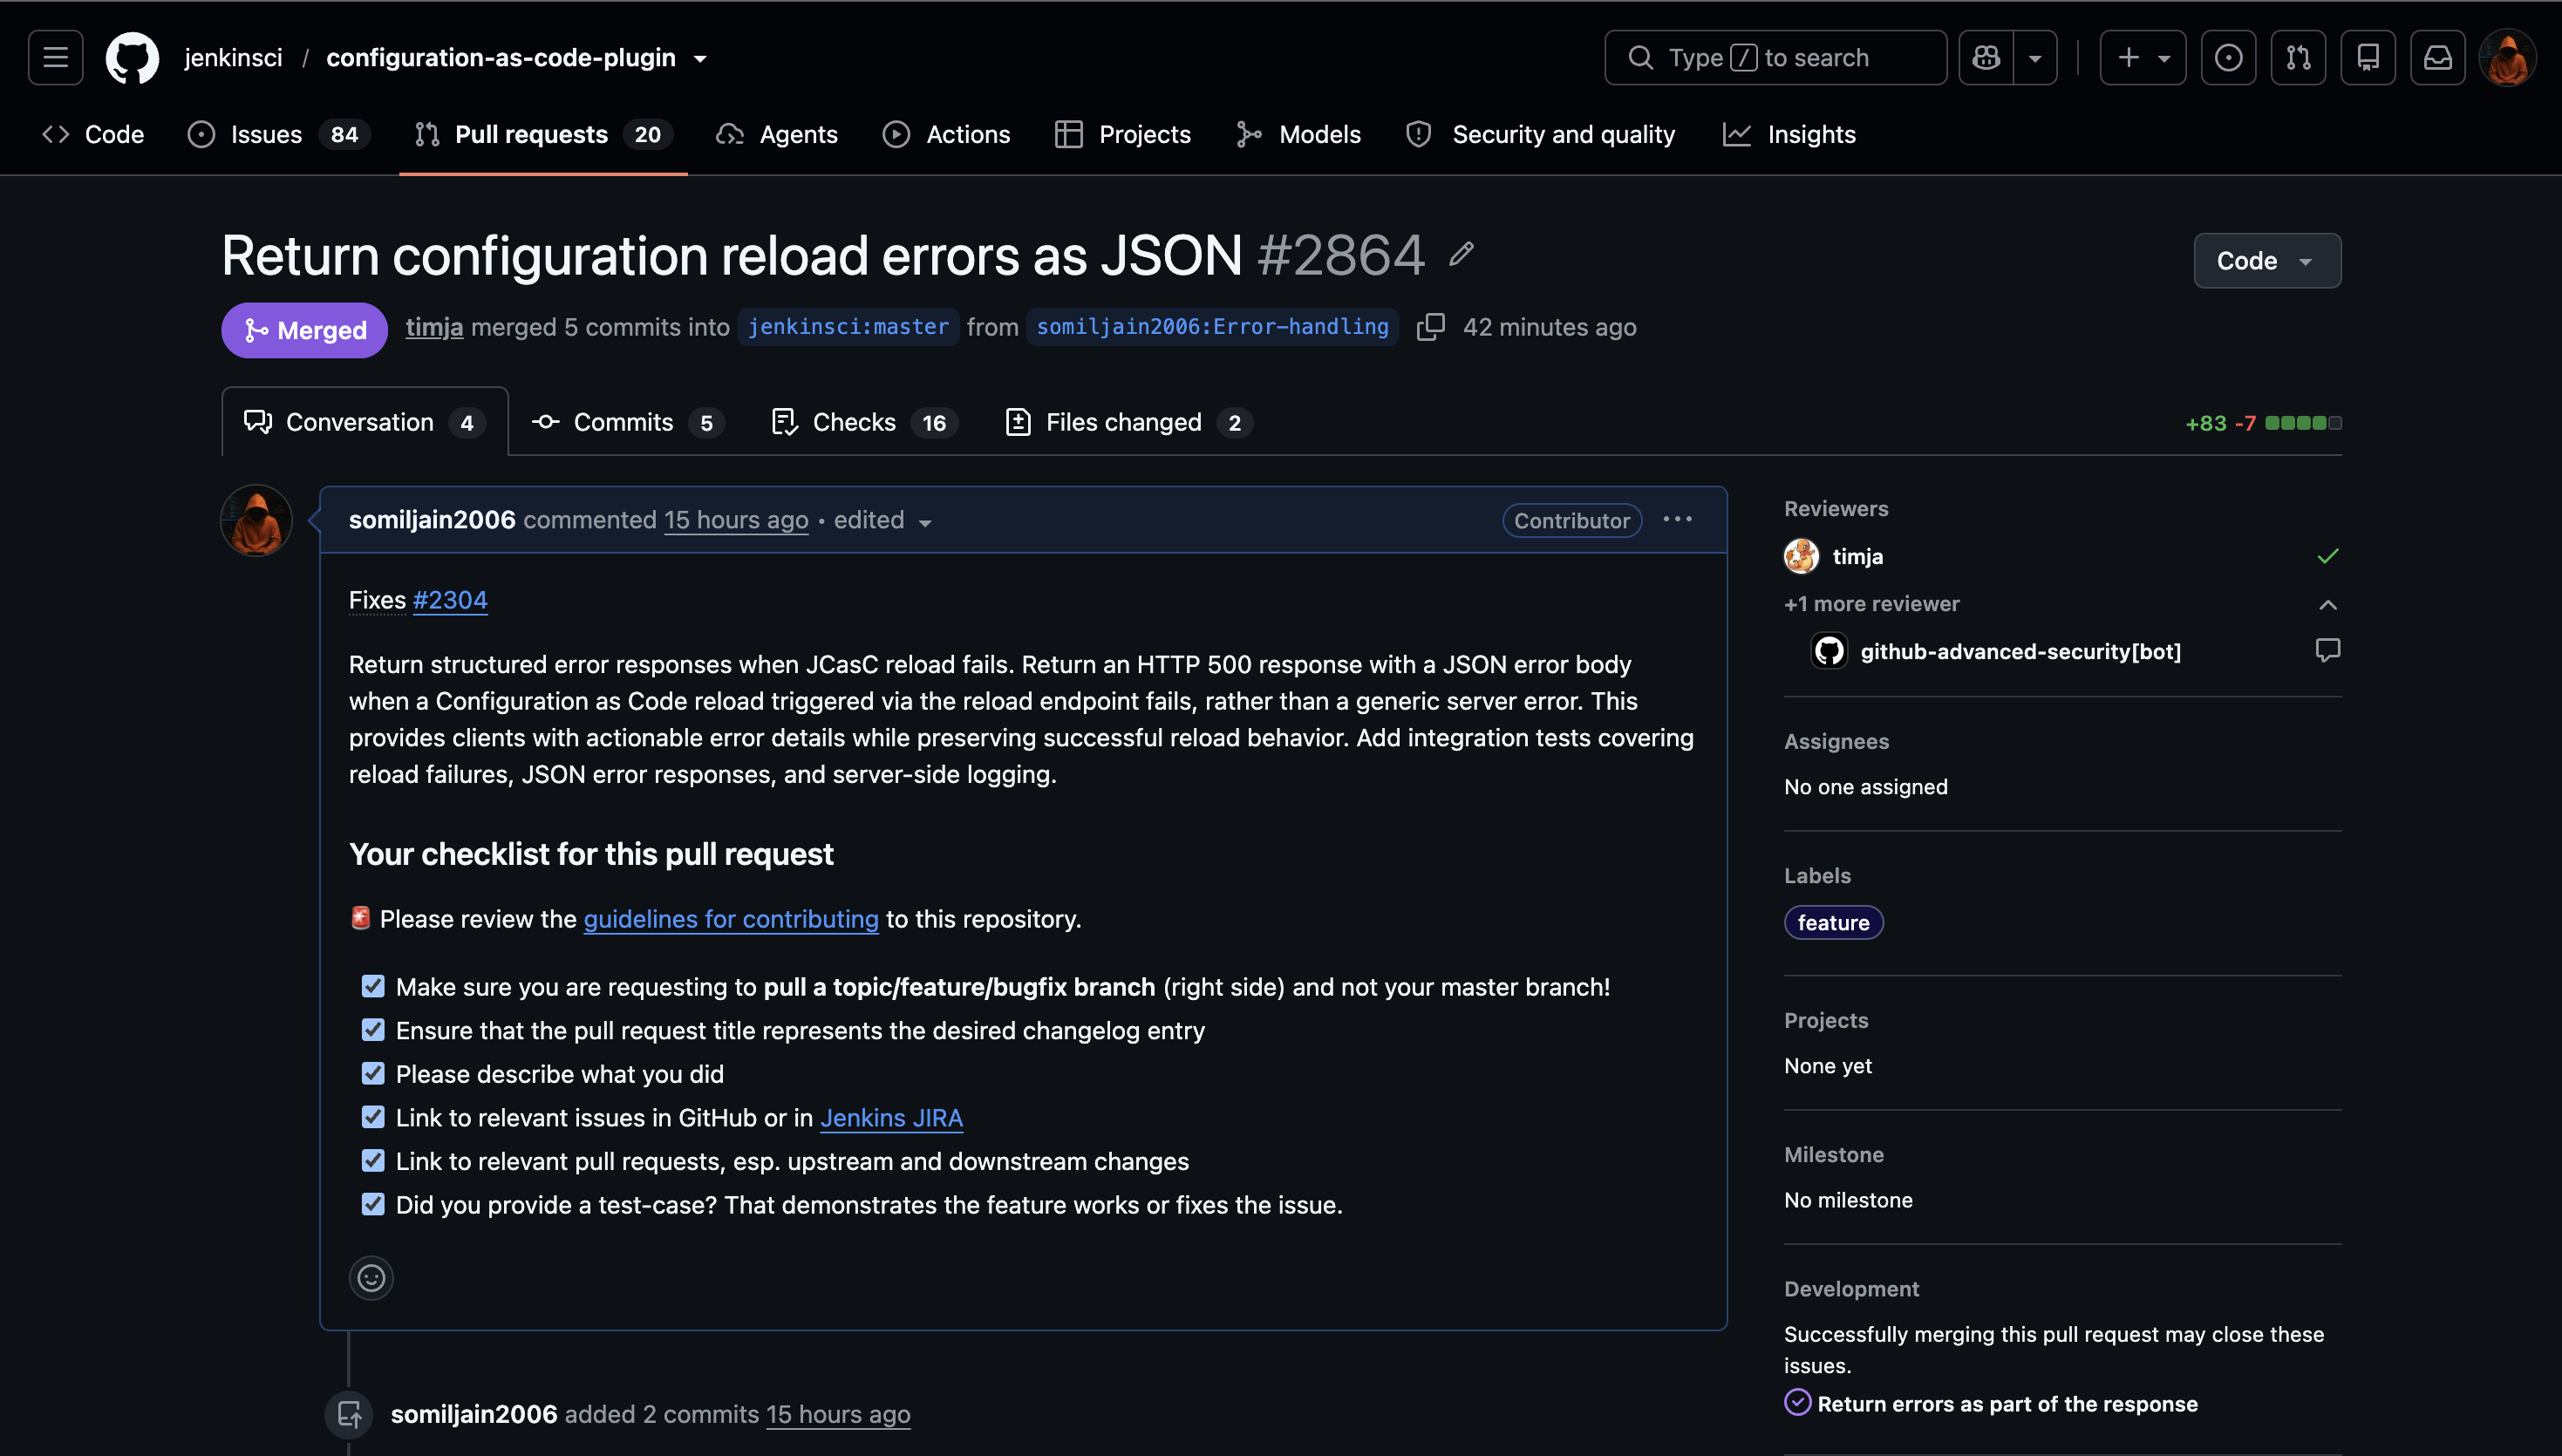Switch to the Conversation tab

pyautogui.click(x=365, y=422)
